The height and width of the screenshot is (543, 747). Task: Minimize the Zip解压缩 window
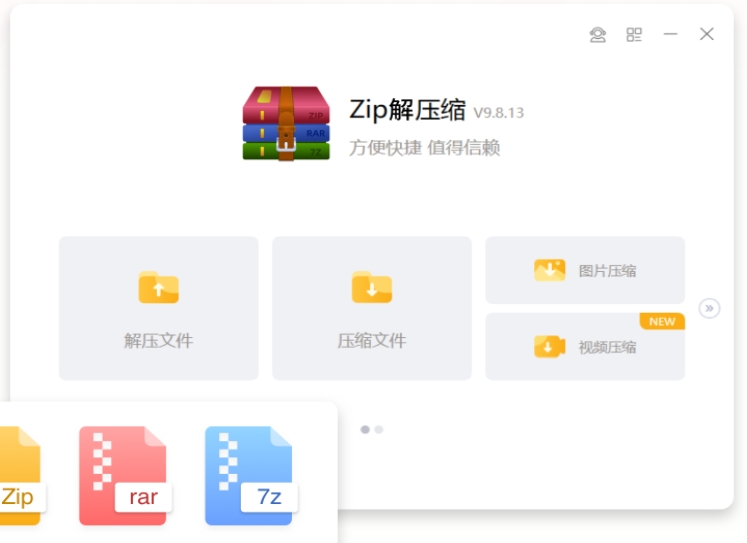[x=670, y=34]
